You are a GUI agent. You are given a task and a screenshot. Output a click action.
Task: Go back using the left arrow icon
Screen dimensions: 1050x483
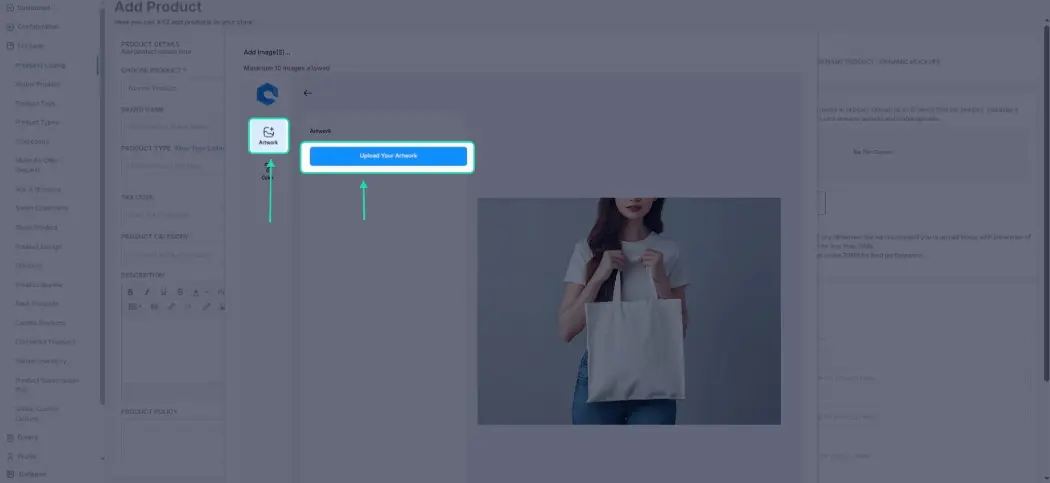(x=307, y=93)
